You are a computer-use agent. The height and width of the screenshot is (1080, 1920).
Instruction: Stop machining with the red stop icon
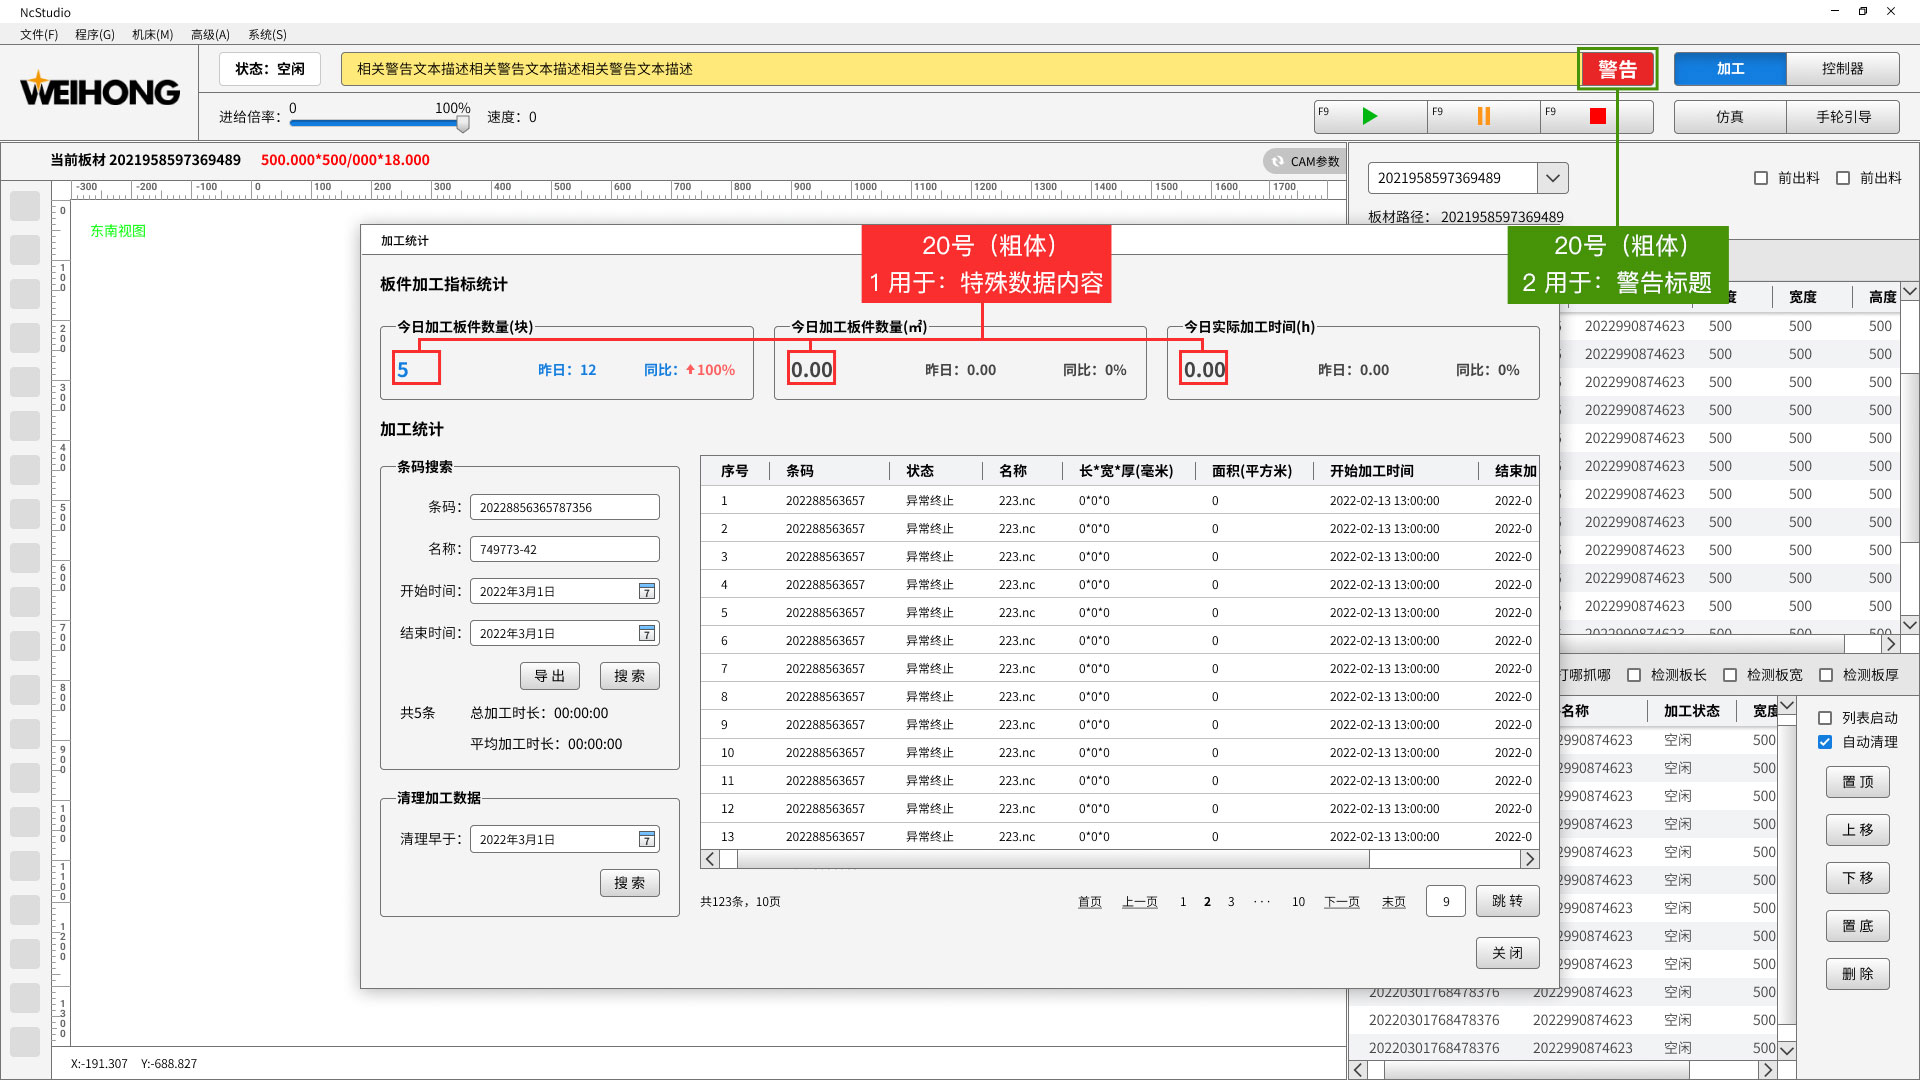point(1597,117)
